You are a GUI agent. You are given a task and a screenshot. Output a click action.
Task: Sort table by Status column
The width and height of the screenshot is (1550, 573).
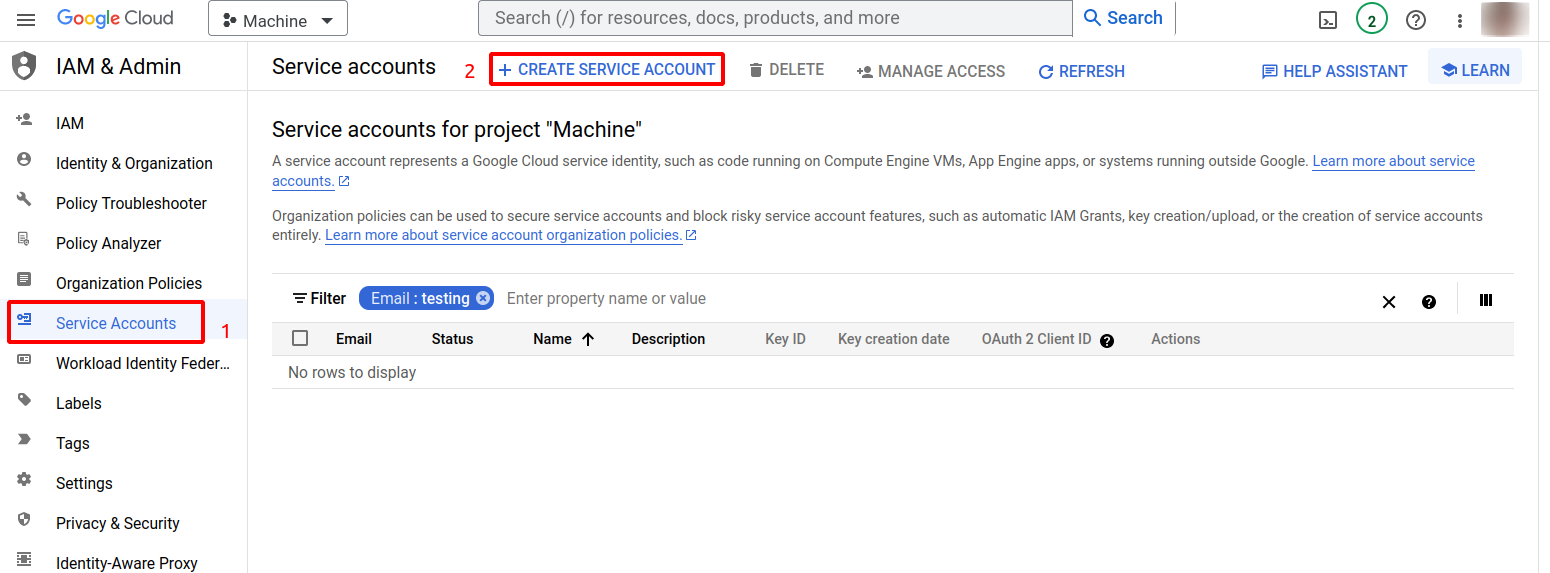point(452,339)
